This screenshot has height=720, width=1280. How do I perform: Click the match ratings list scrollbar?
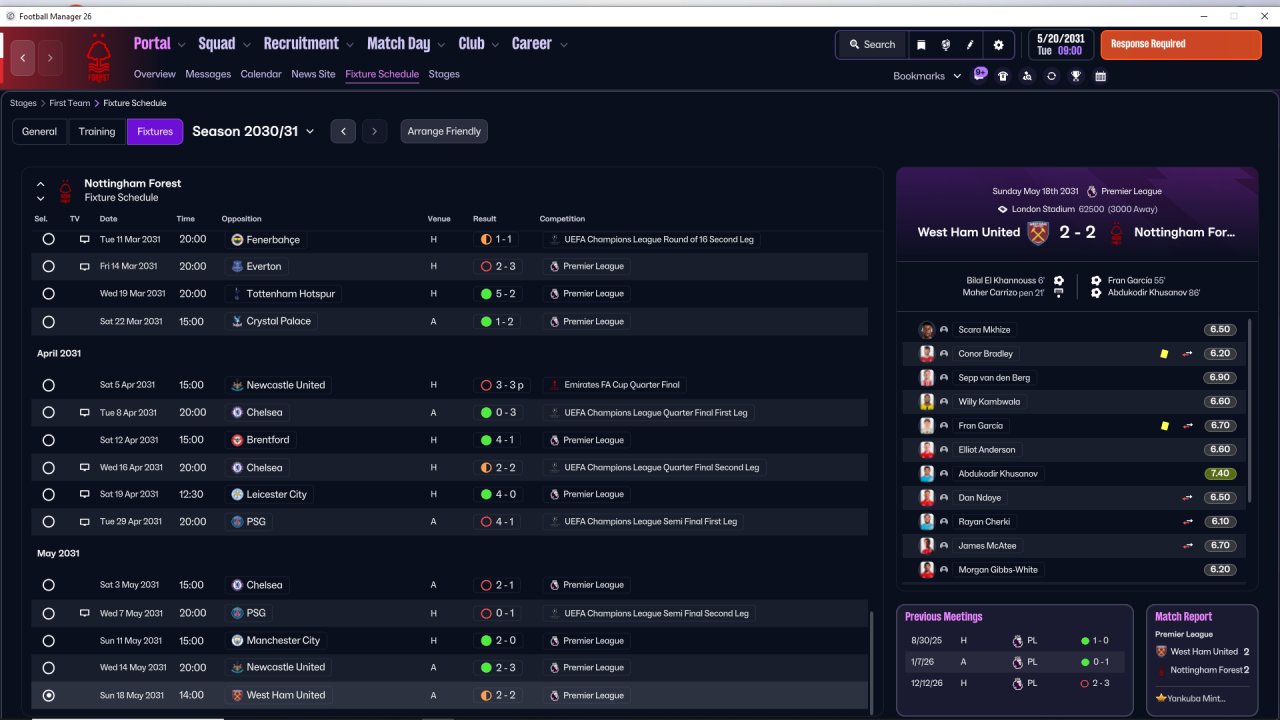click(x=1250, y=411)
